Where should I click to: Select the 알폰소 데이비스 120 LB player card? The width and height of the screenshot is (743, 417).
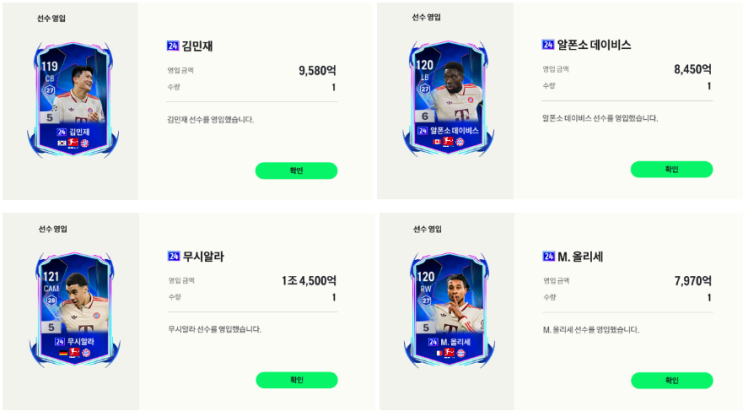click(x=448, y=98)
